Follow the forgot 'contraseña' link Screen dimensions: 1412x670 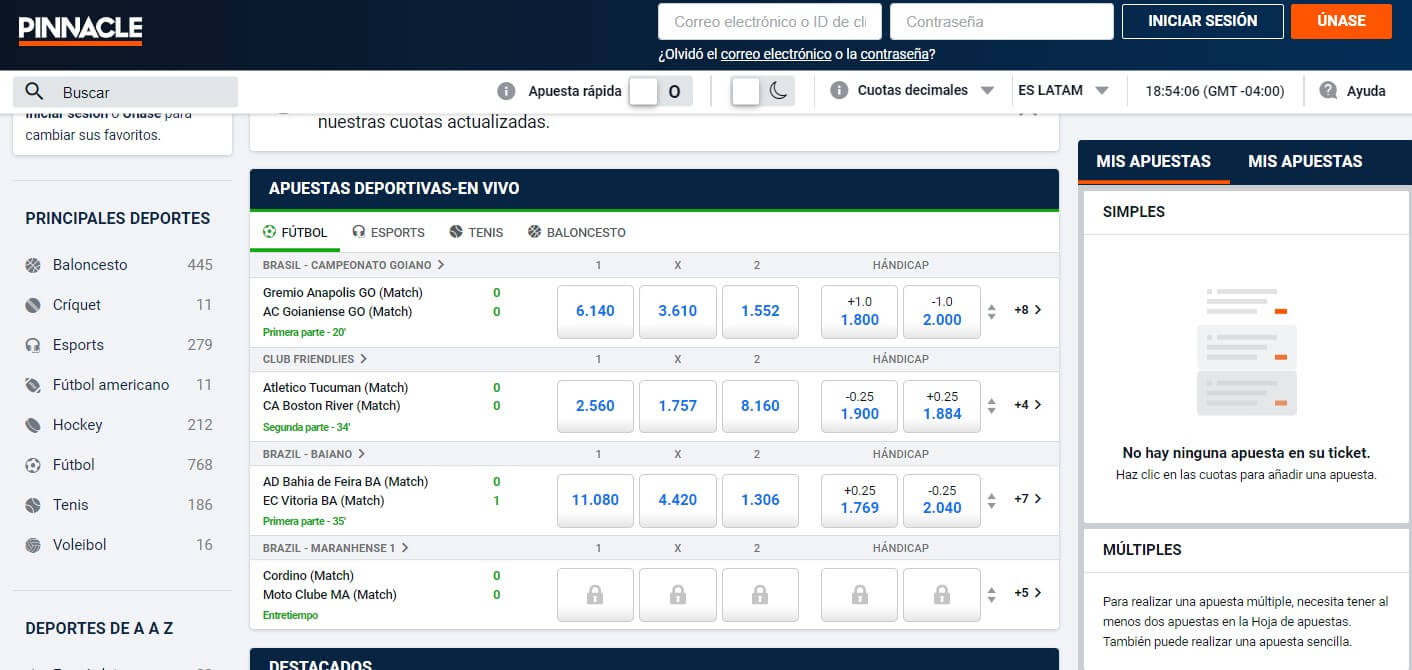(894, 54)
